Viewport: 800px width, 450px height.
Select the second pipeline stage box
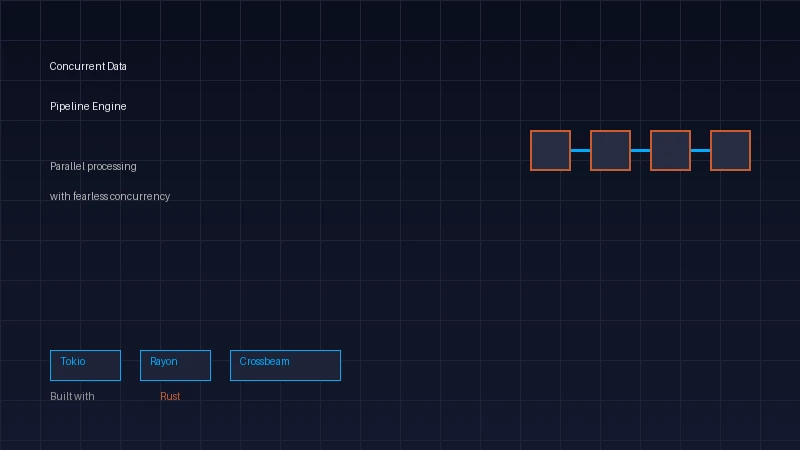pyautogui.click(x=610, y=150)
